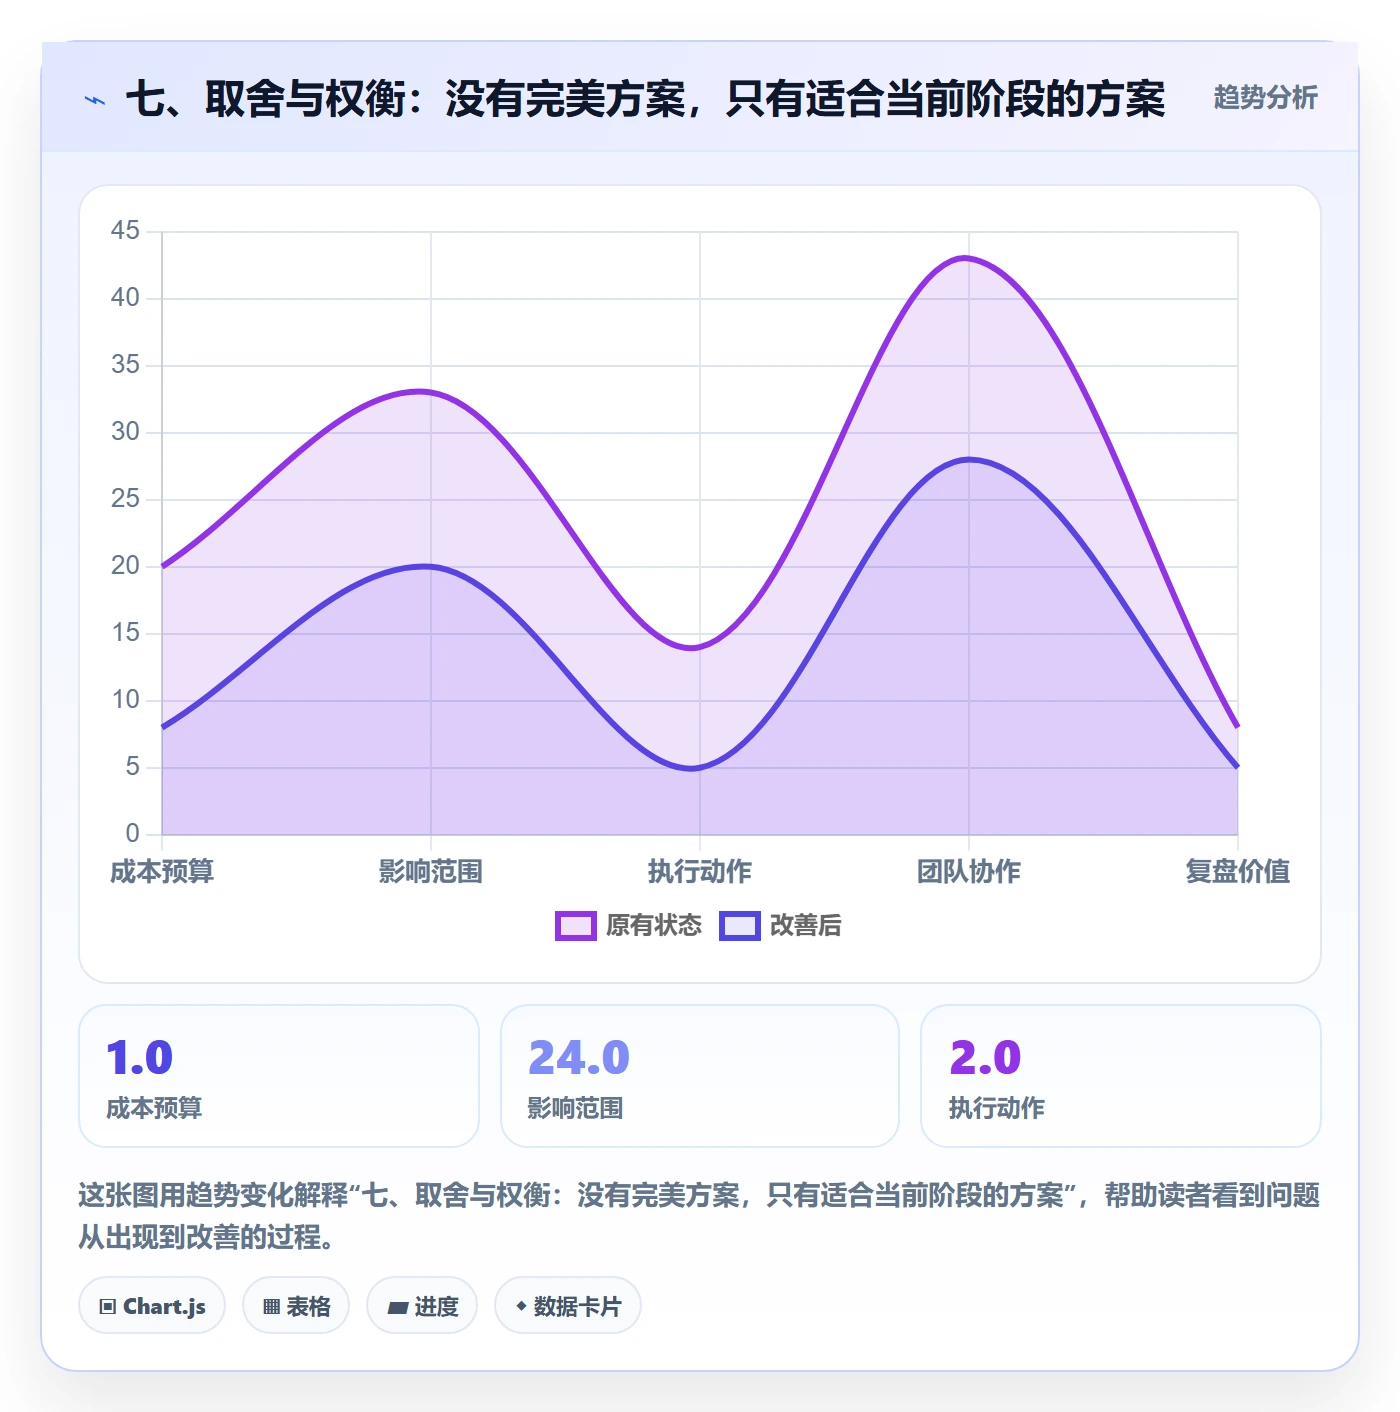Click the 0 y-axis value
Screen dimensions: 1400x1412
tap(132, 834)
